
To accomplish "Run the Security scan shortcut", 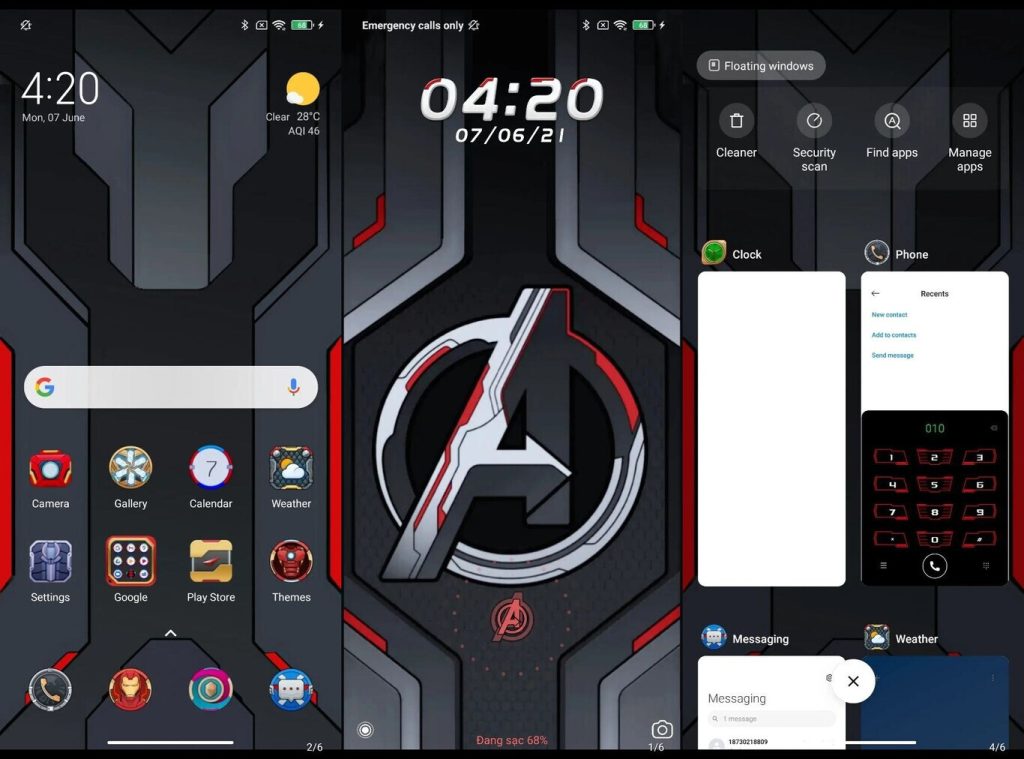I will pyautogui.click(x=814, y=138).
